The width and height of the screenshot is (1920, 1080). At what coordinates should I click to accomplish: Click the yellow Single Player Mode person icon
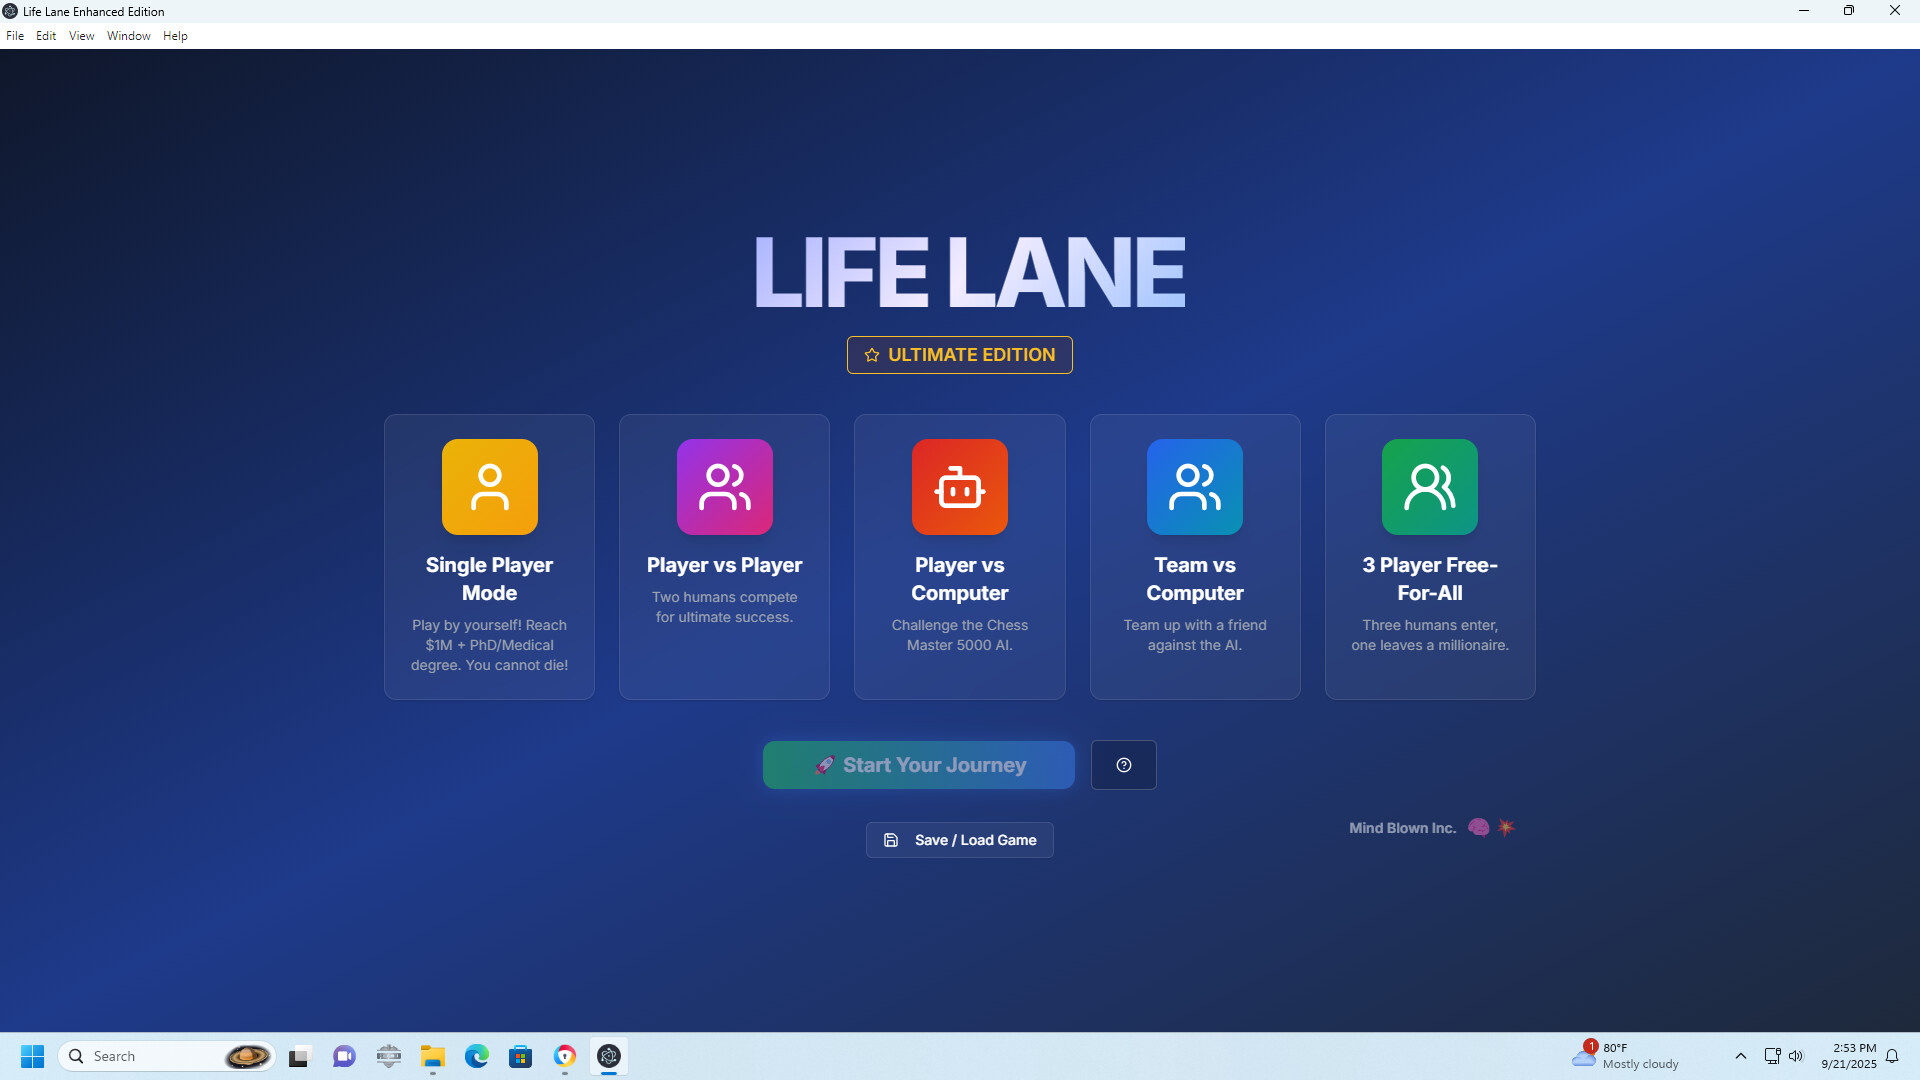(489, 487)
